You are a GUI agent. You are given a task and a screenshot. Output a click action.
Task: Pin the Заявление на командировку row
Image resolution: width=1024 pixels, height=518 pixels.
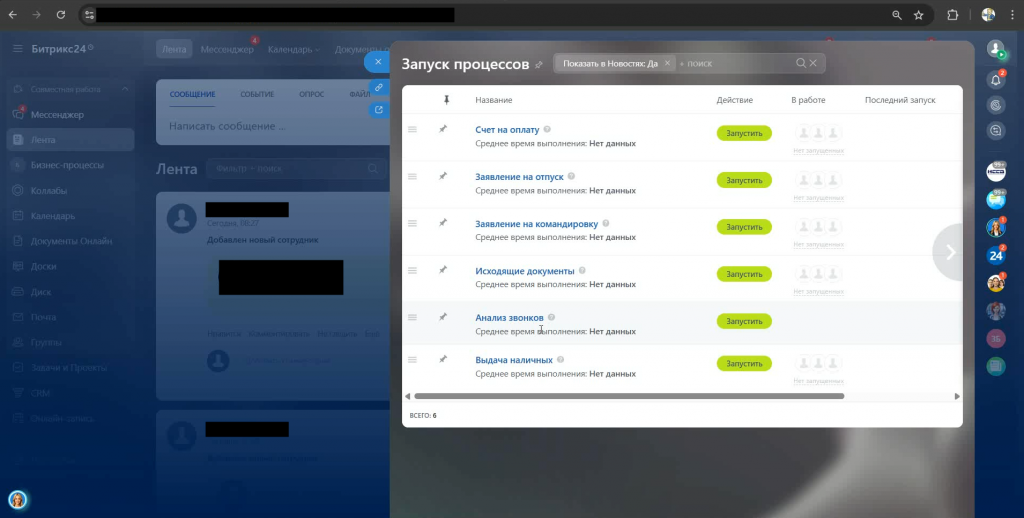click(443, 223)
